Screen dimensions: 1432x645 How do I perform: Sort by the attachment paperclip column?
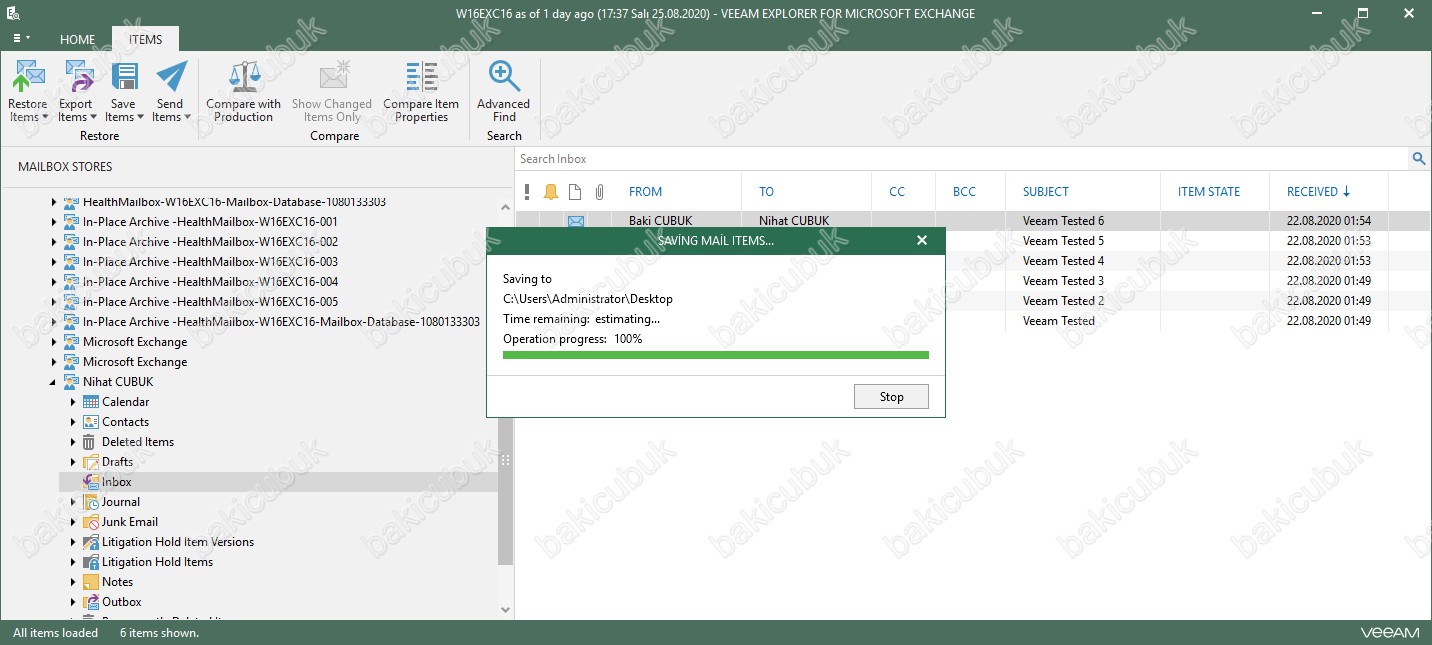click(x=599, y=192)
